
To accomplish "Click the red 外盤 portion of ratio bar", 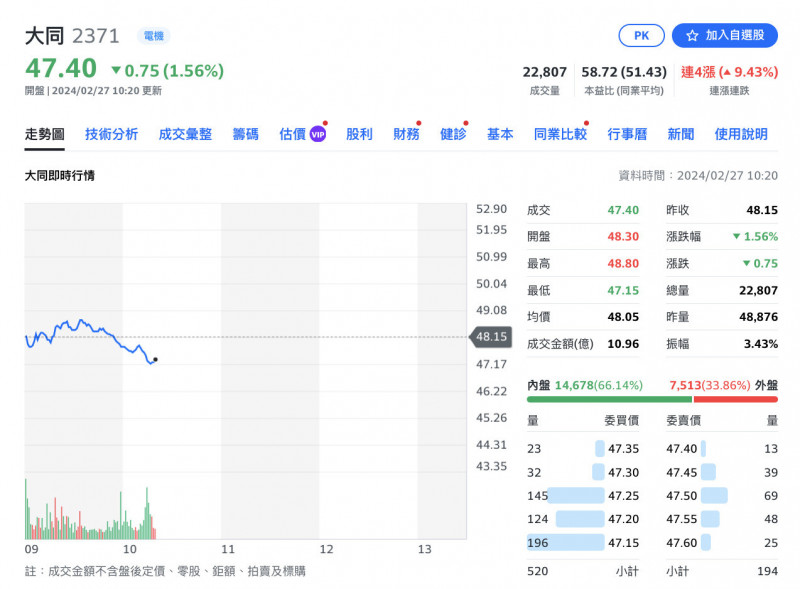I will [736, 399].
